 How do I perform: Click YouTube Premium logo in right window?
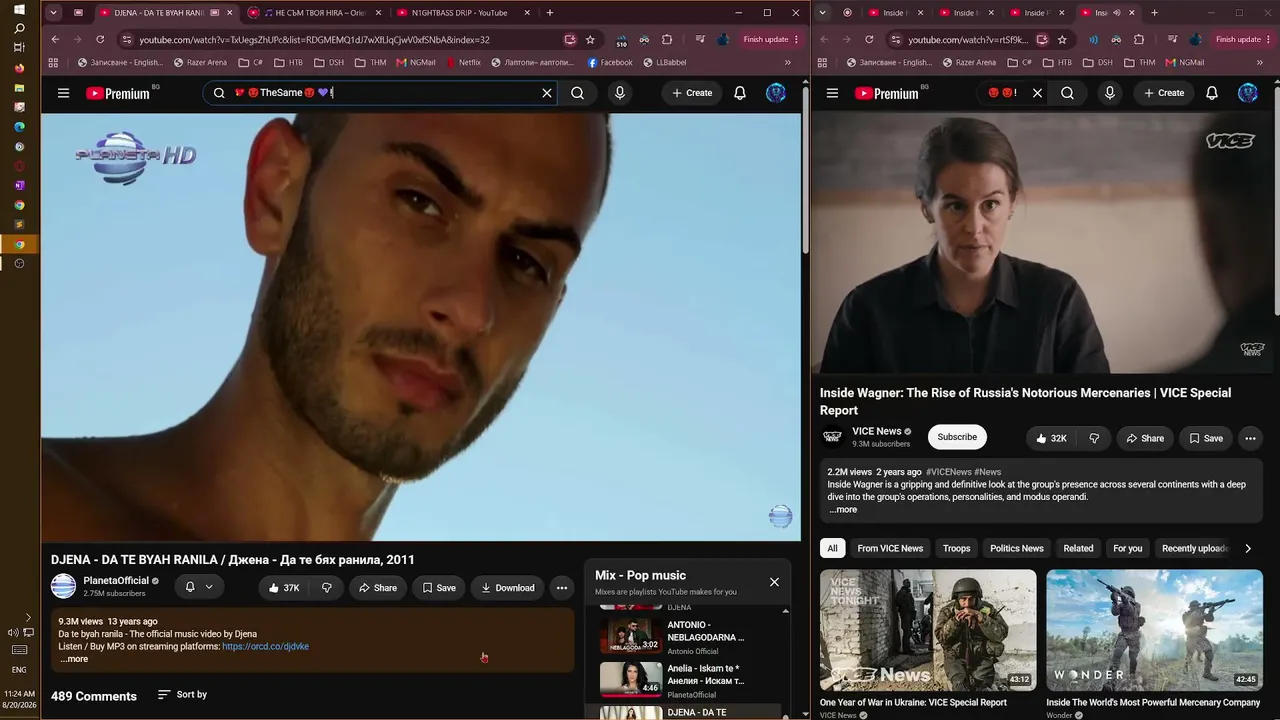[887, 93]
